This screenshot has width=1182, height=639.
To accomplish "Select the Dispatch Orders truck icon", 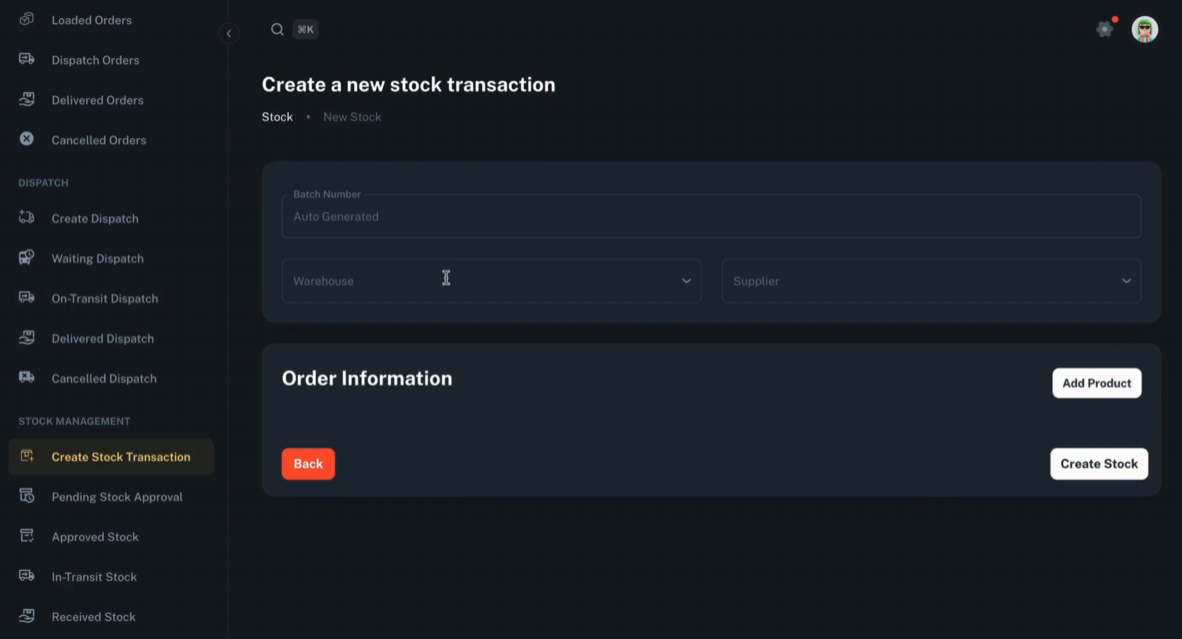I will (26, 60).
